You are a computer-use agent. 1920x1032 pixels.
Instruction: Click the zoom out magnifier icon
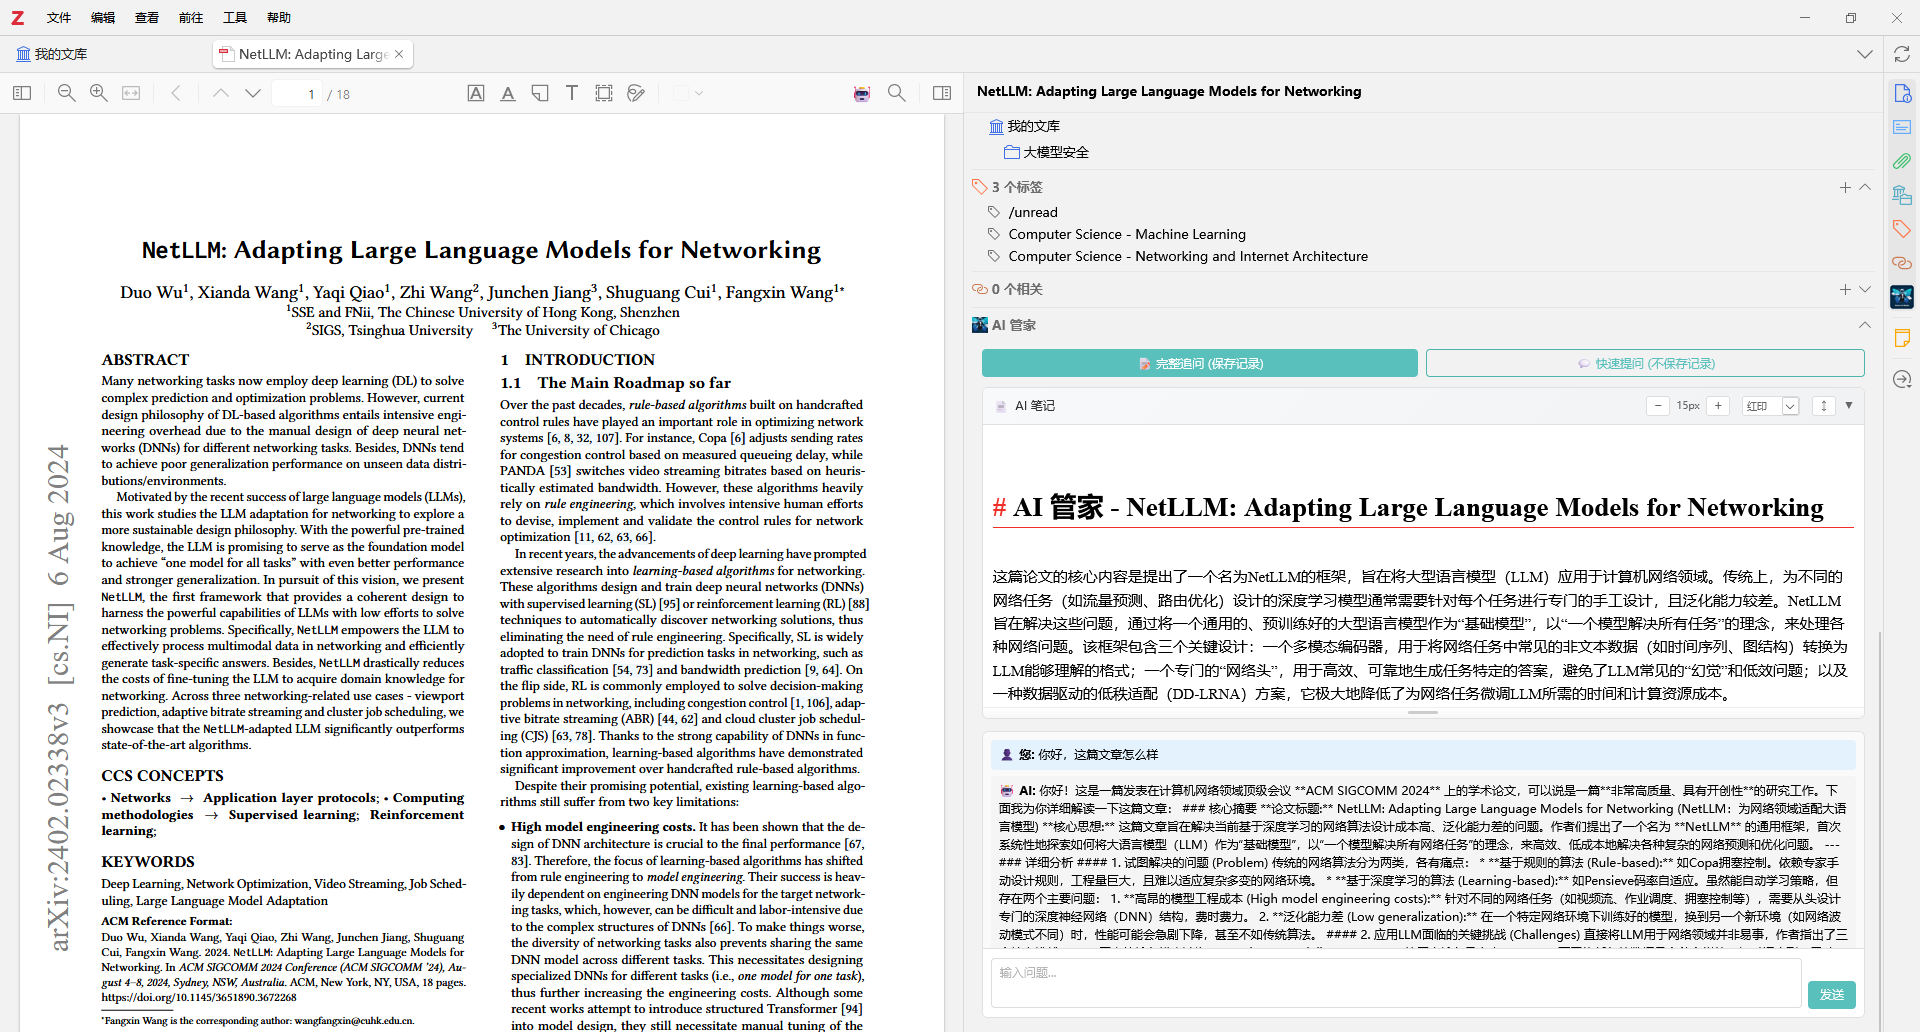pyautogui.click(x=67, y=93)
